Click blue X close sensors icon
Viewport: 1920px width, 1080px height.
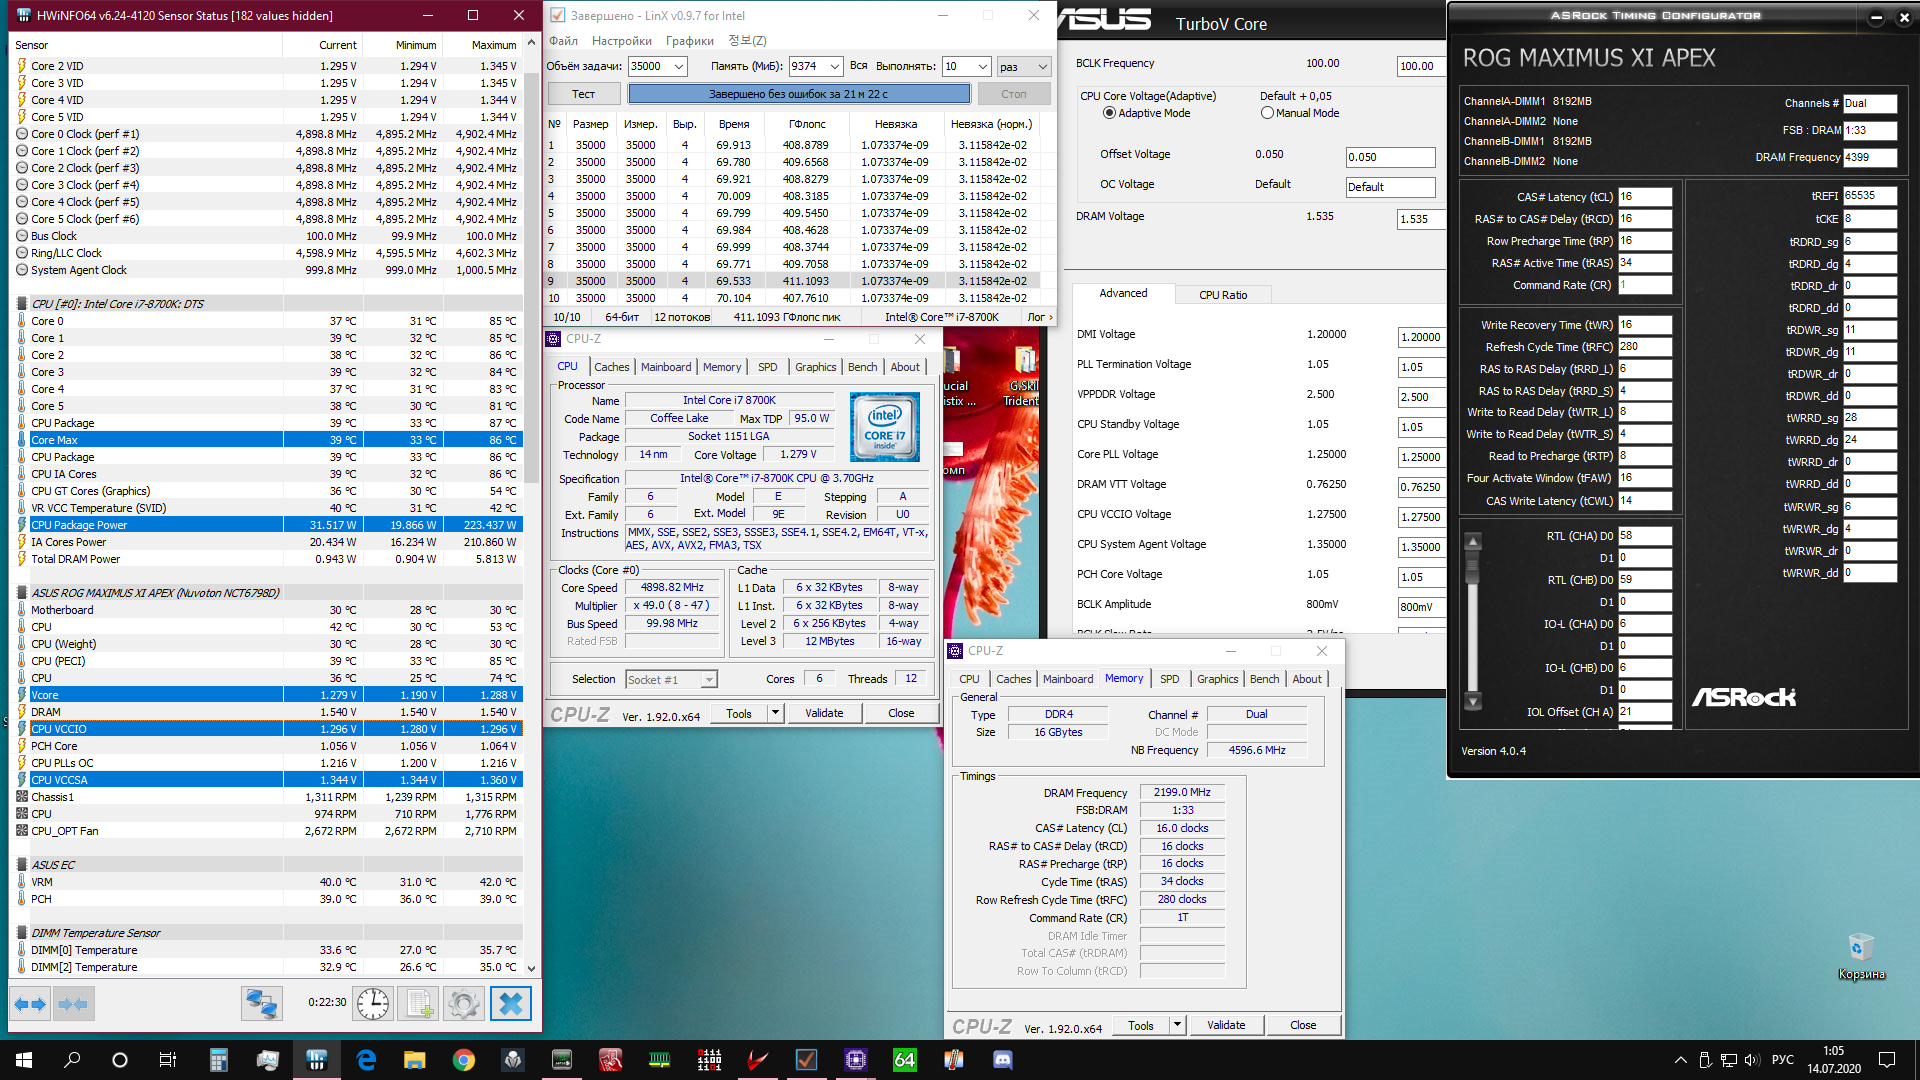tap(510, 1004)
